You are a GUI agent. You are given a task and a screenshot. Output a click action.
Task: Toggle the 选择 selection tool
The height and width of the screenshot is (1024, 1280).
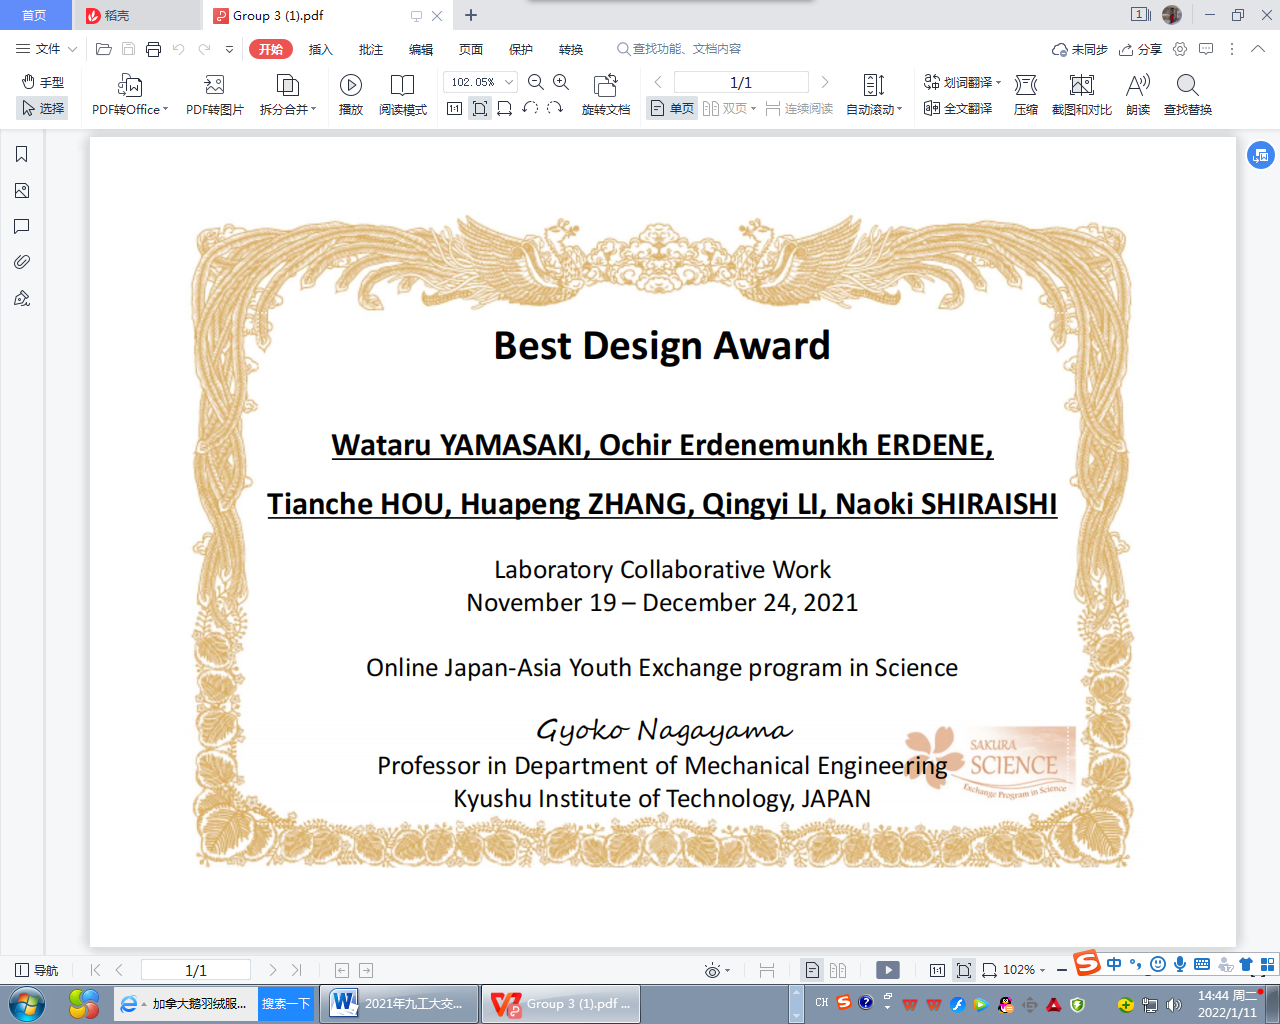click(43, 108)
